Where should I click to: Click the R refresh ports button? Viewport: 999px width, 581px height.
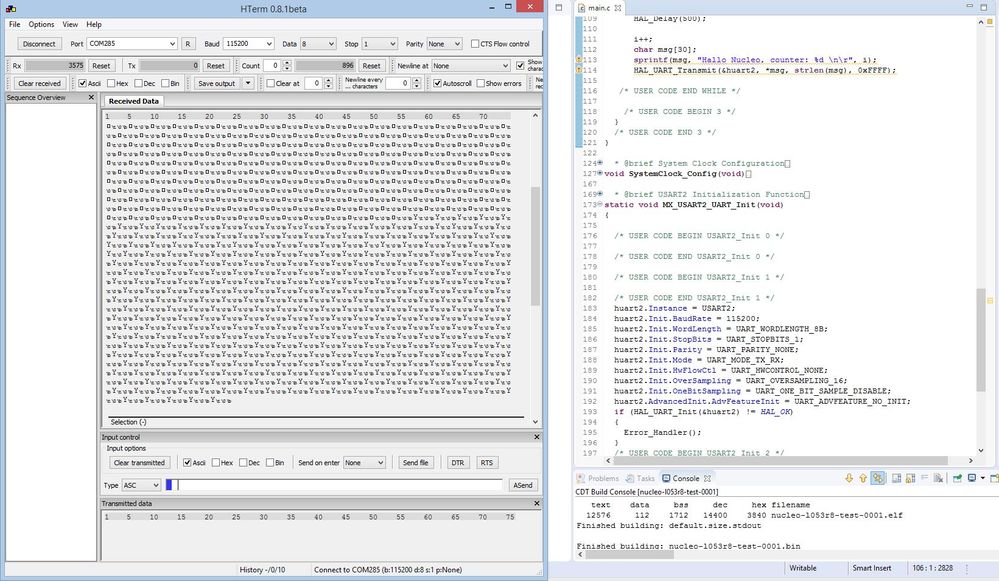tap(187, 44)
